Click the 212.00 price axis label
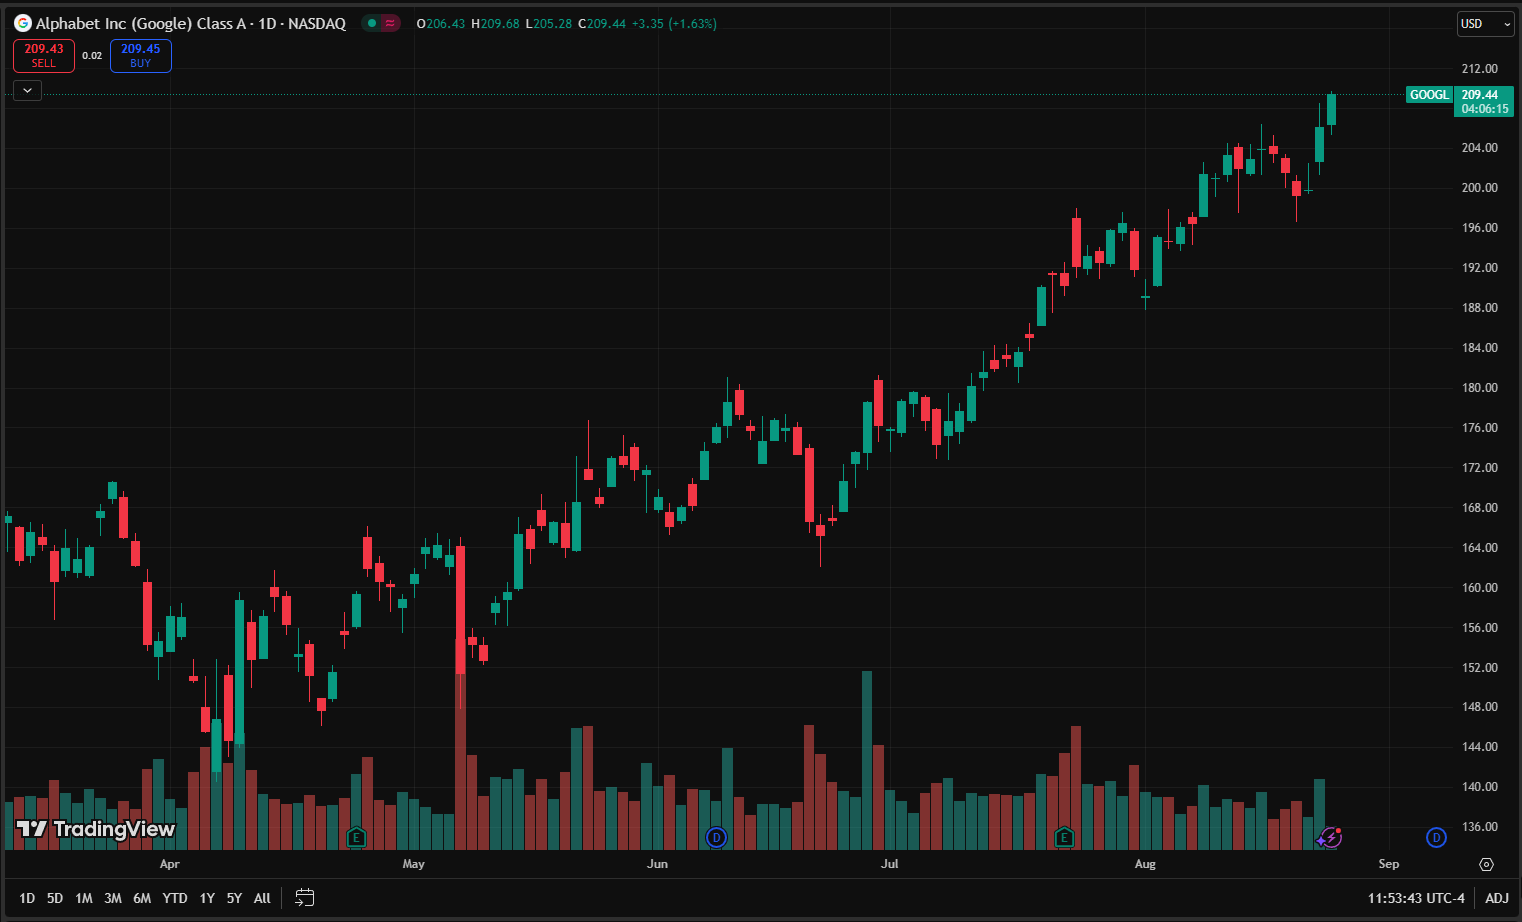The height and width of the screenshot is (922, 1522). tap(1480, 69)
